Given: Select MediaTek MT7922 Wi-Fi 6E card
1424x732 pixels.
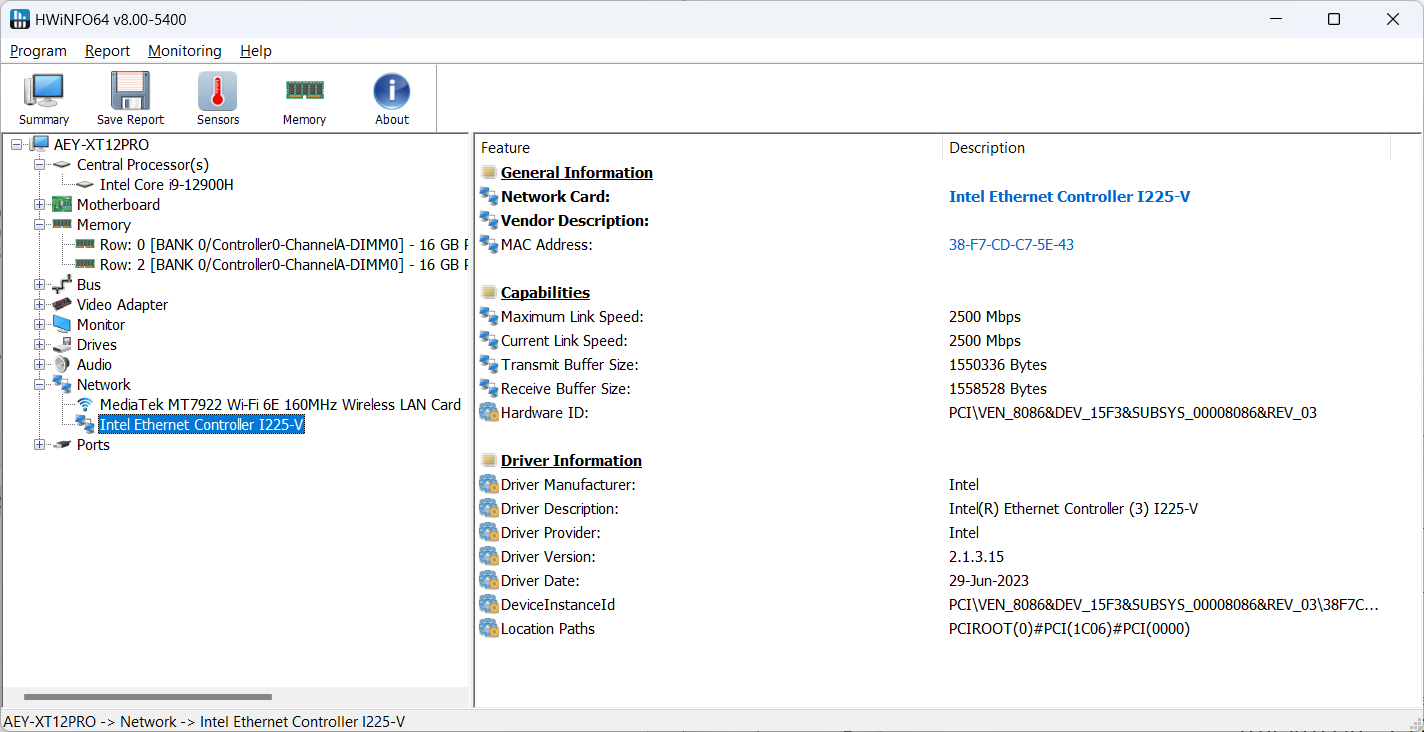Looking at the screenshot, I should click(x=280, y=405).
